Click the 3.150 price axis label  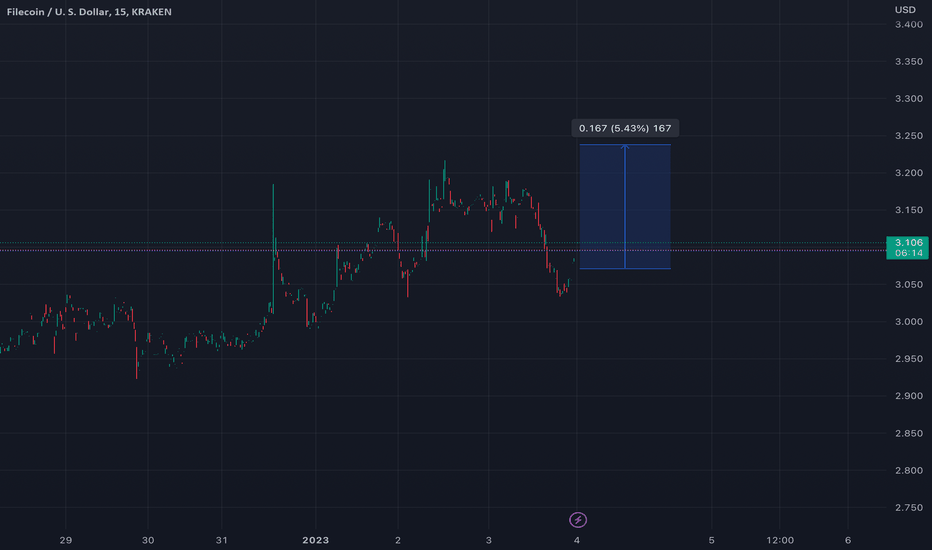pyautogui.click(x=909, y=210)
